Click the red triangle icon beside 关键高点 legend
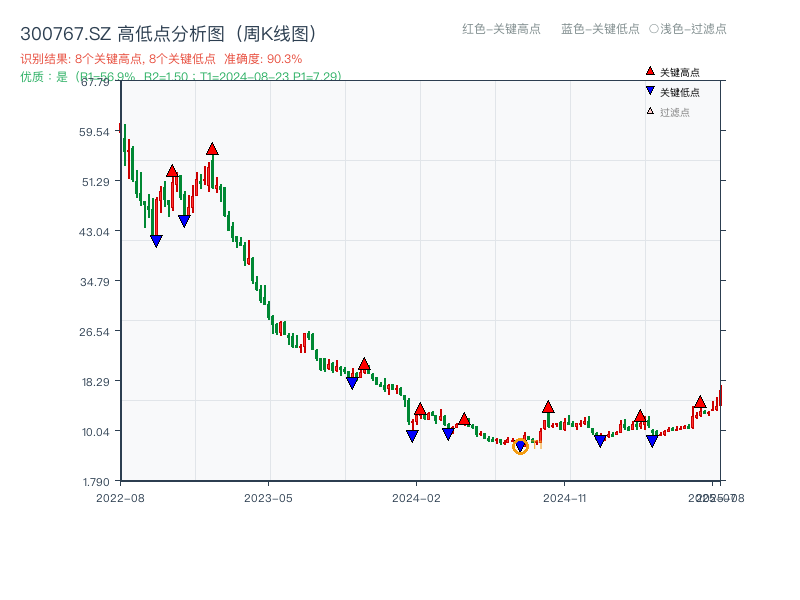 point(650,71)
